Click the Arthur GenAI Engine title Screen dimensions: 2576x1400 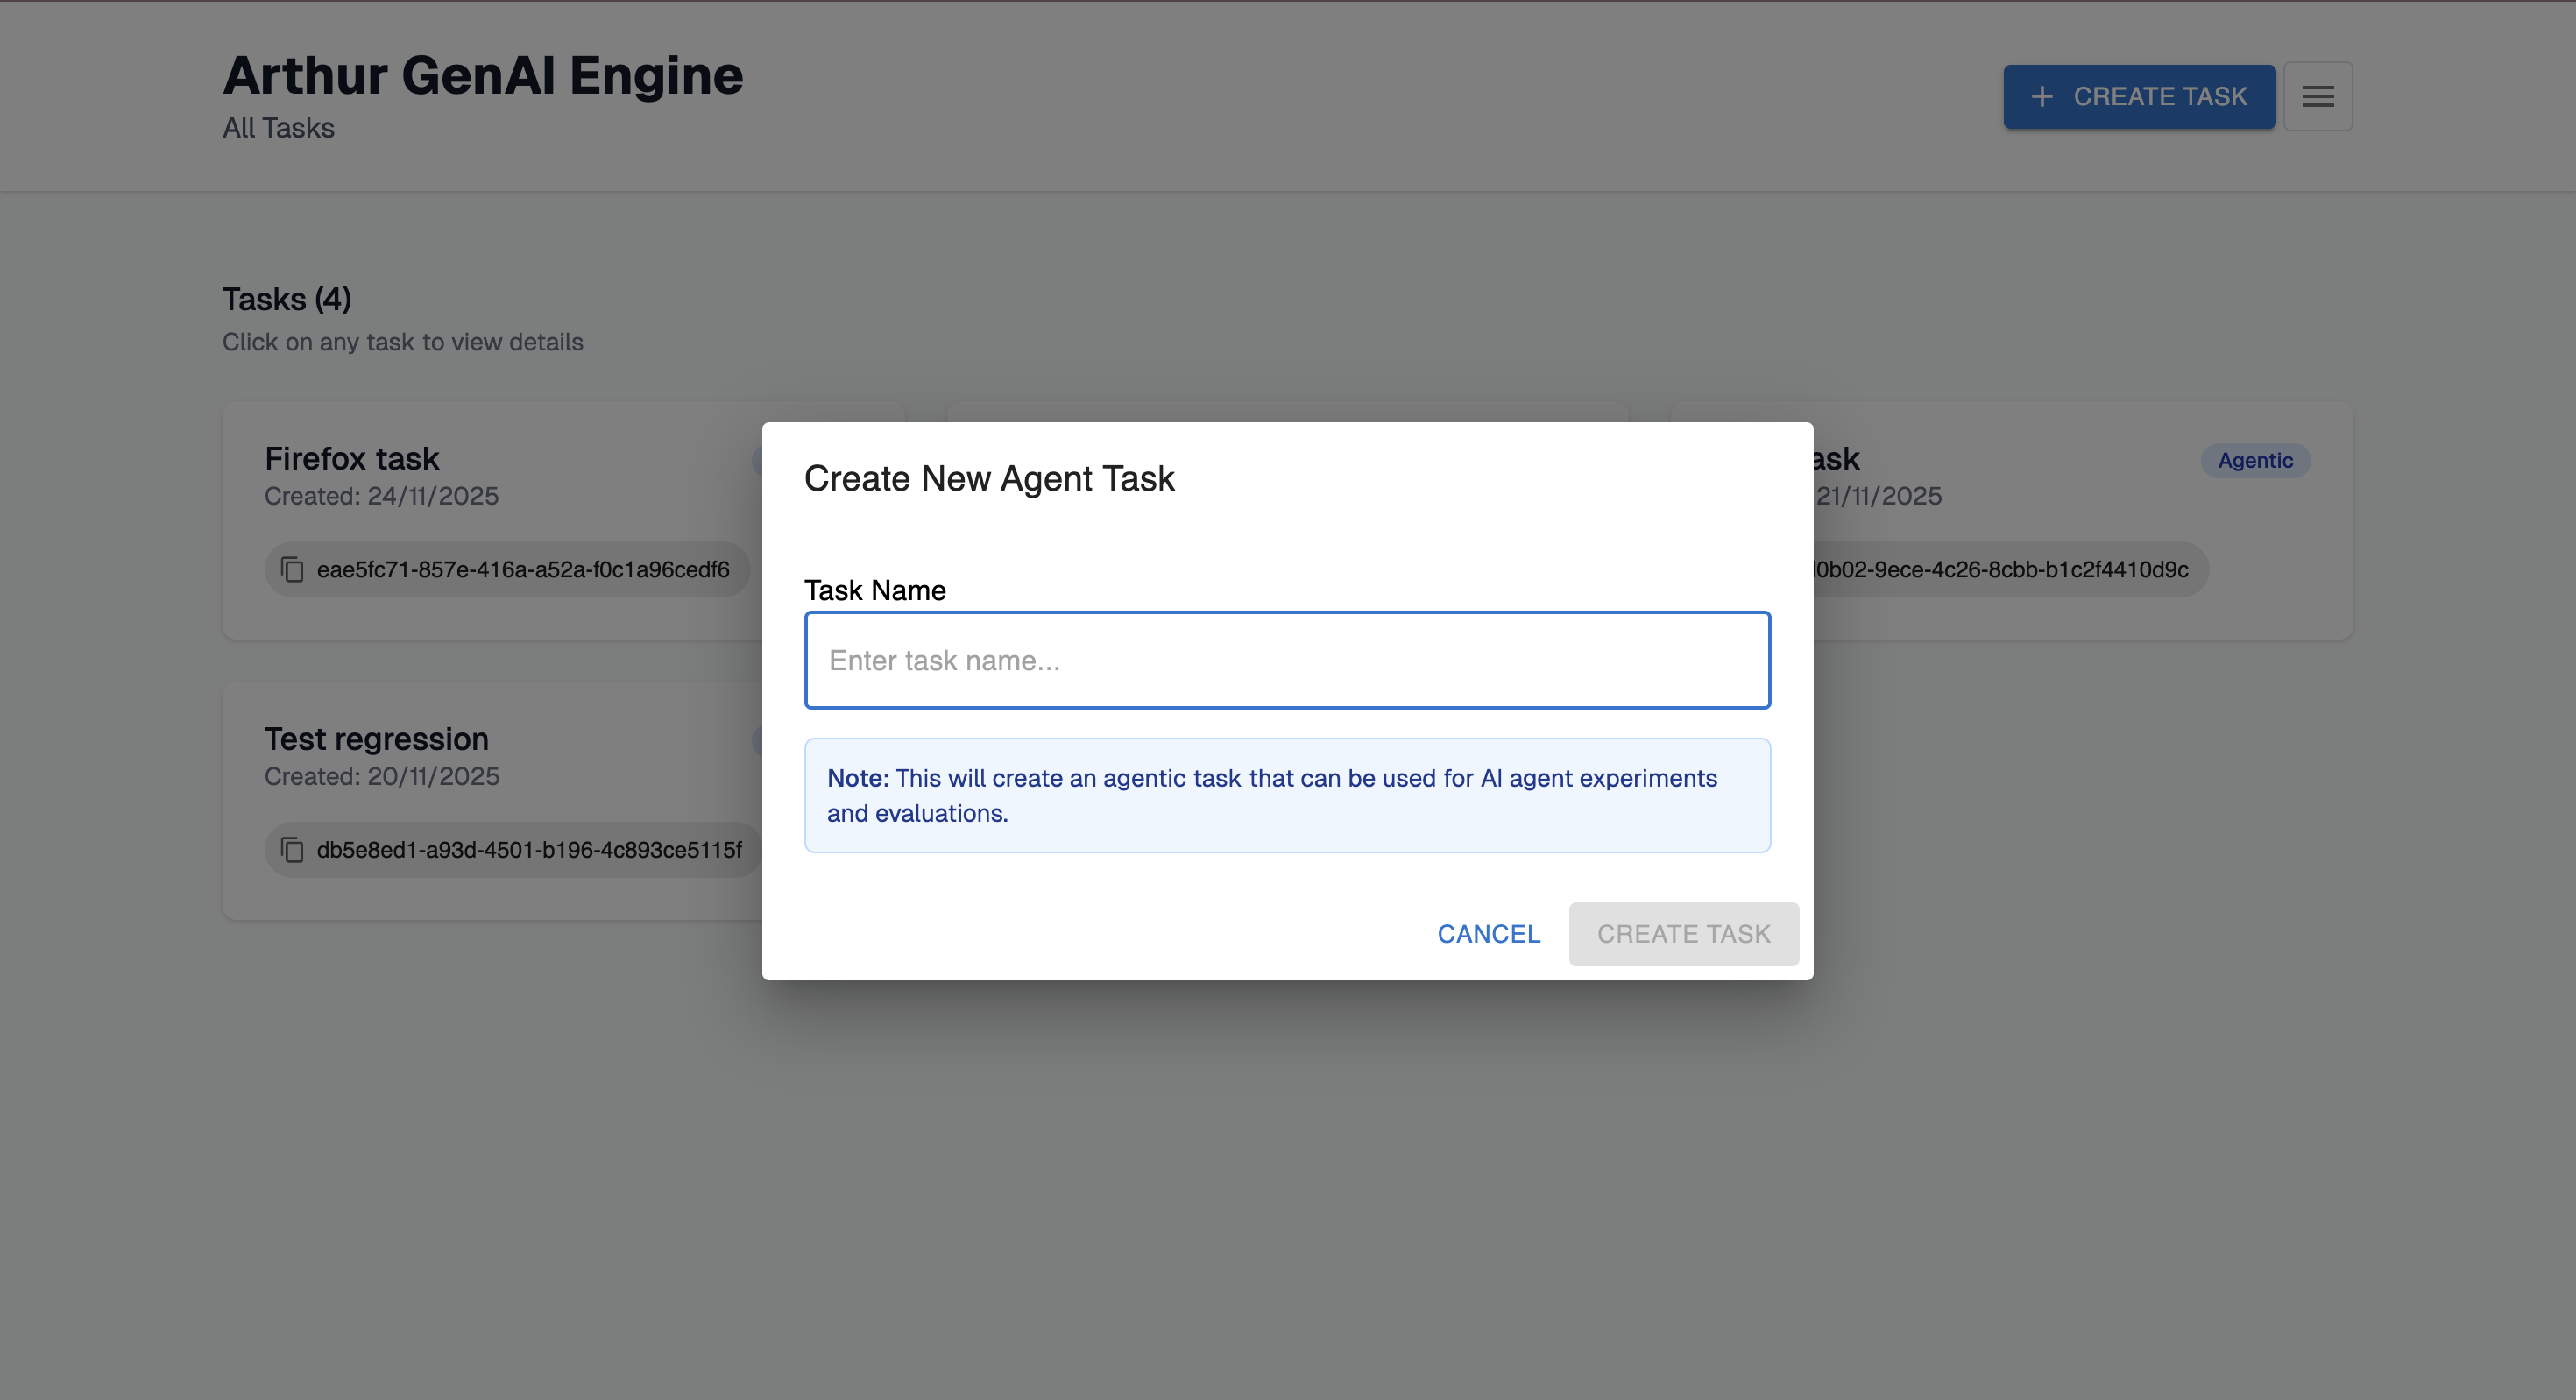(482, 76)
